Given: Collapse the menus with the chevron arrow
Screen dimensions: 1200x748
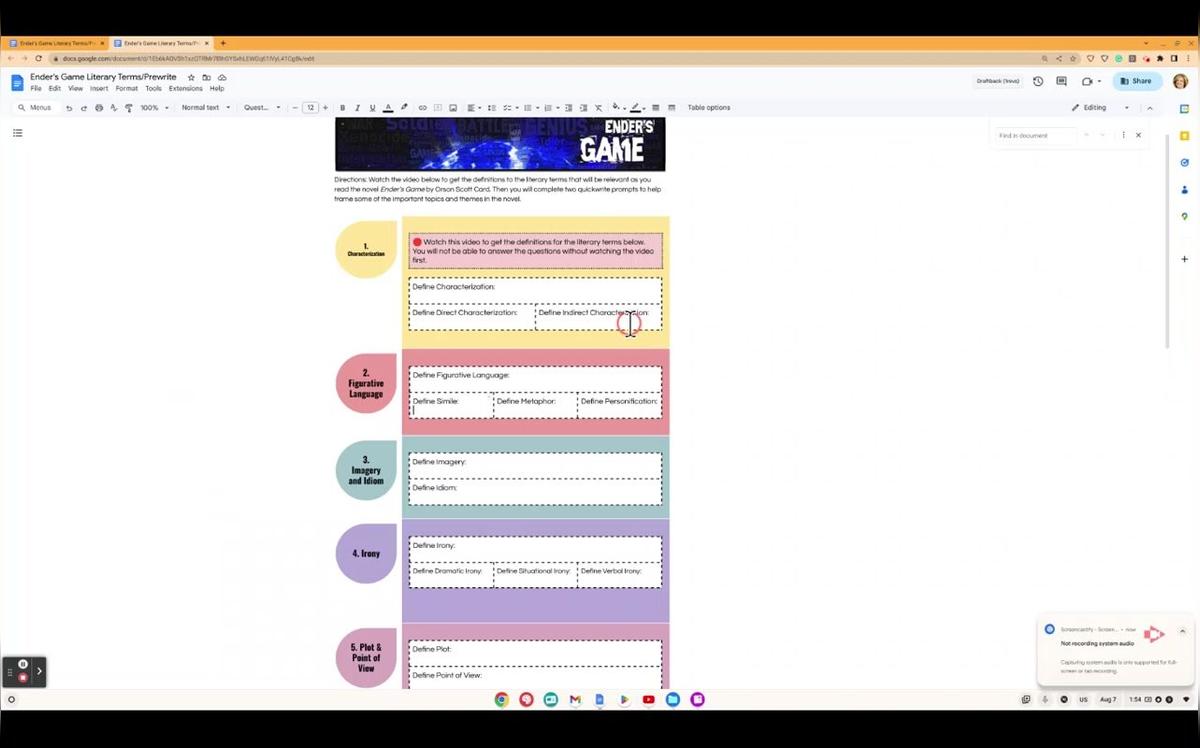Looking at the screenshot, I should (x=1150, y=108).
